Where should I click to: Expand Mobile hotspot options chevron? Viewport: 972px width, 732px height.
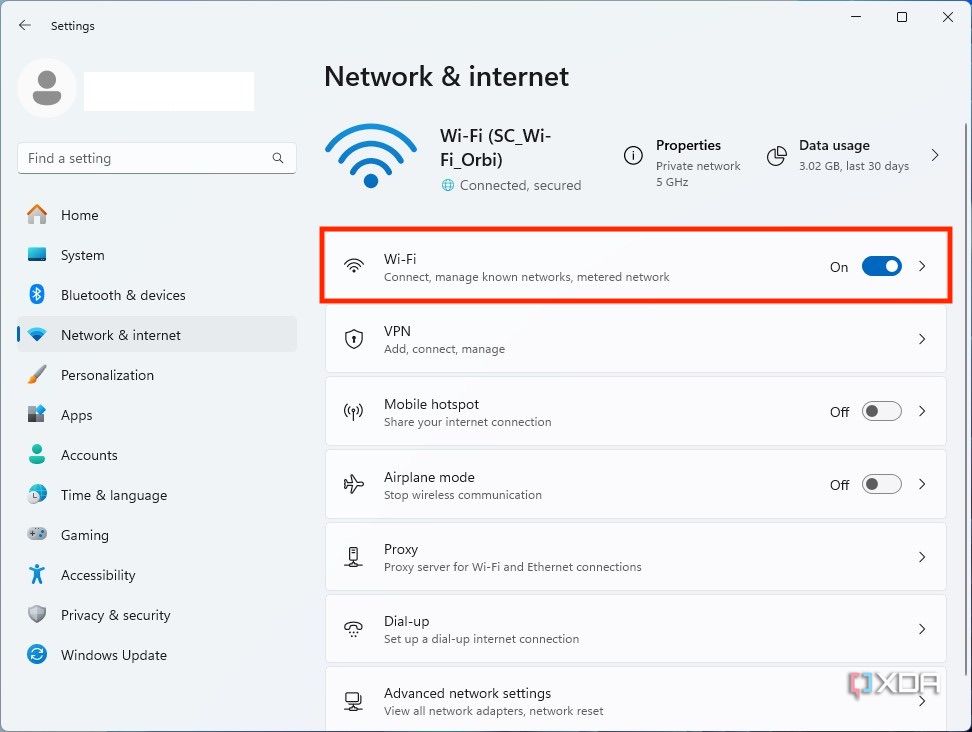(x=922, y=412)
